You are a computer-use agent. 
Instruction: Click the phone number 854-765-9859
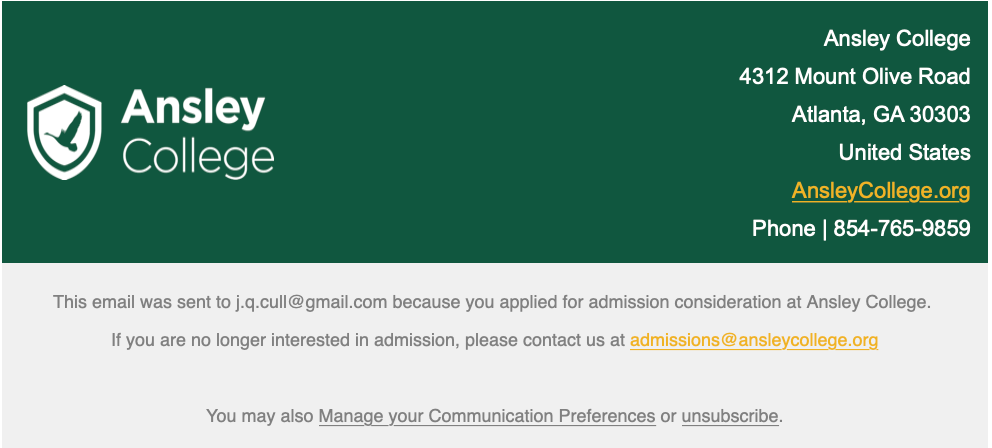(x=902, y=228)
